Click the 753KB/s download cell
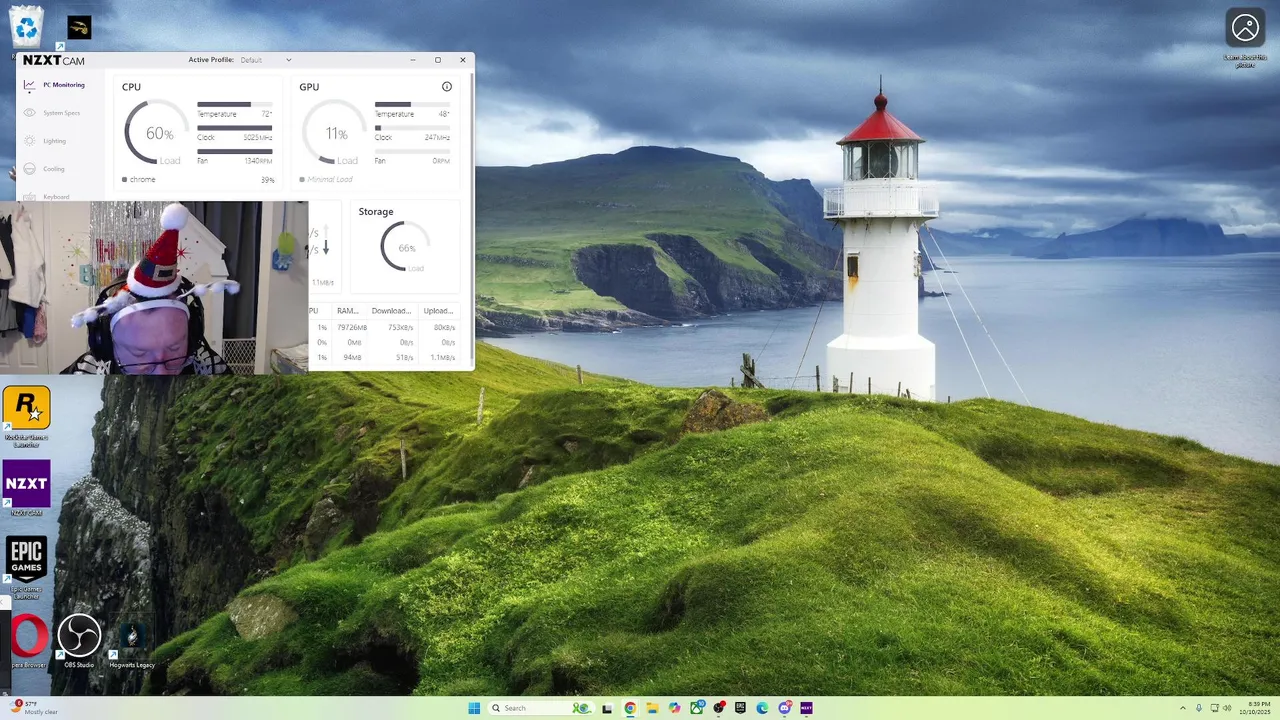 pos(400,327)
